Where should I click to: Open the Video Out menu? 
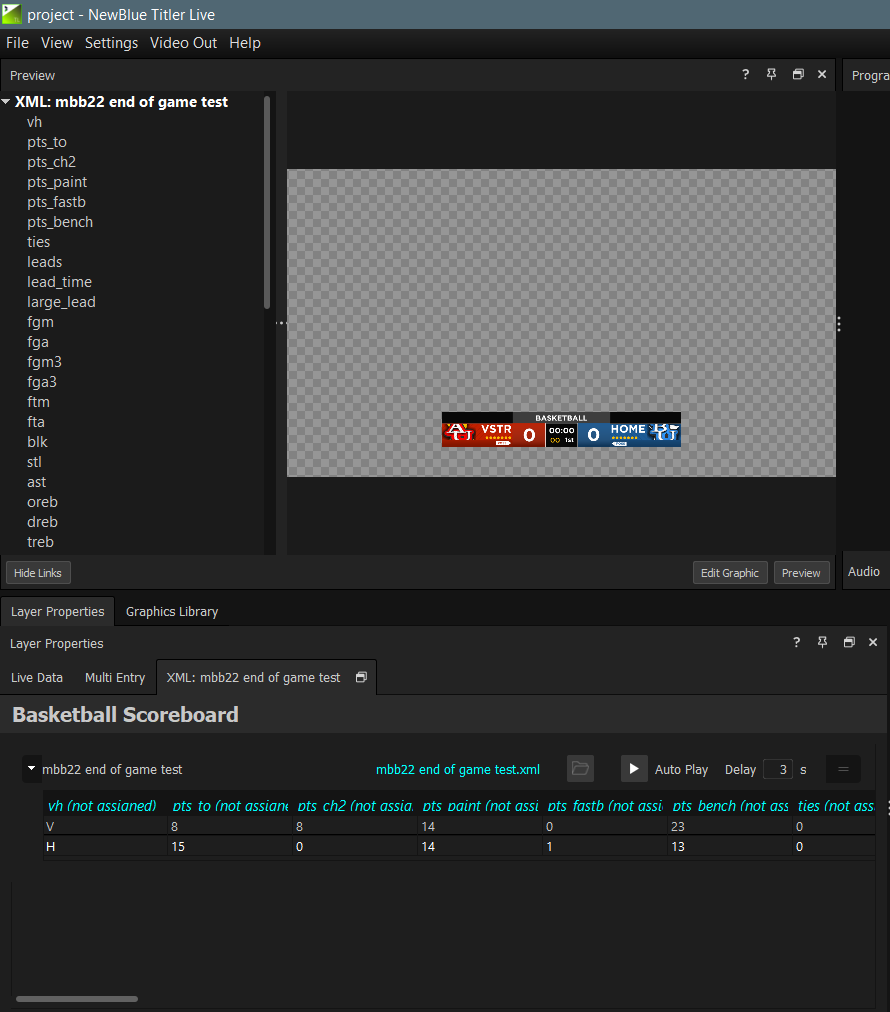pos(183,43)
